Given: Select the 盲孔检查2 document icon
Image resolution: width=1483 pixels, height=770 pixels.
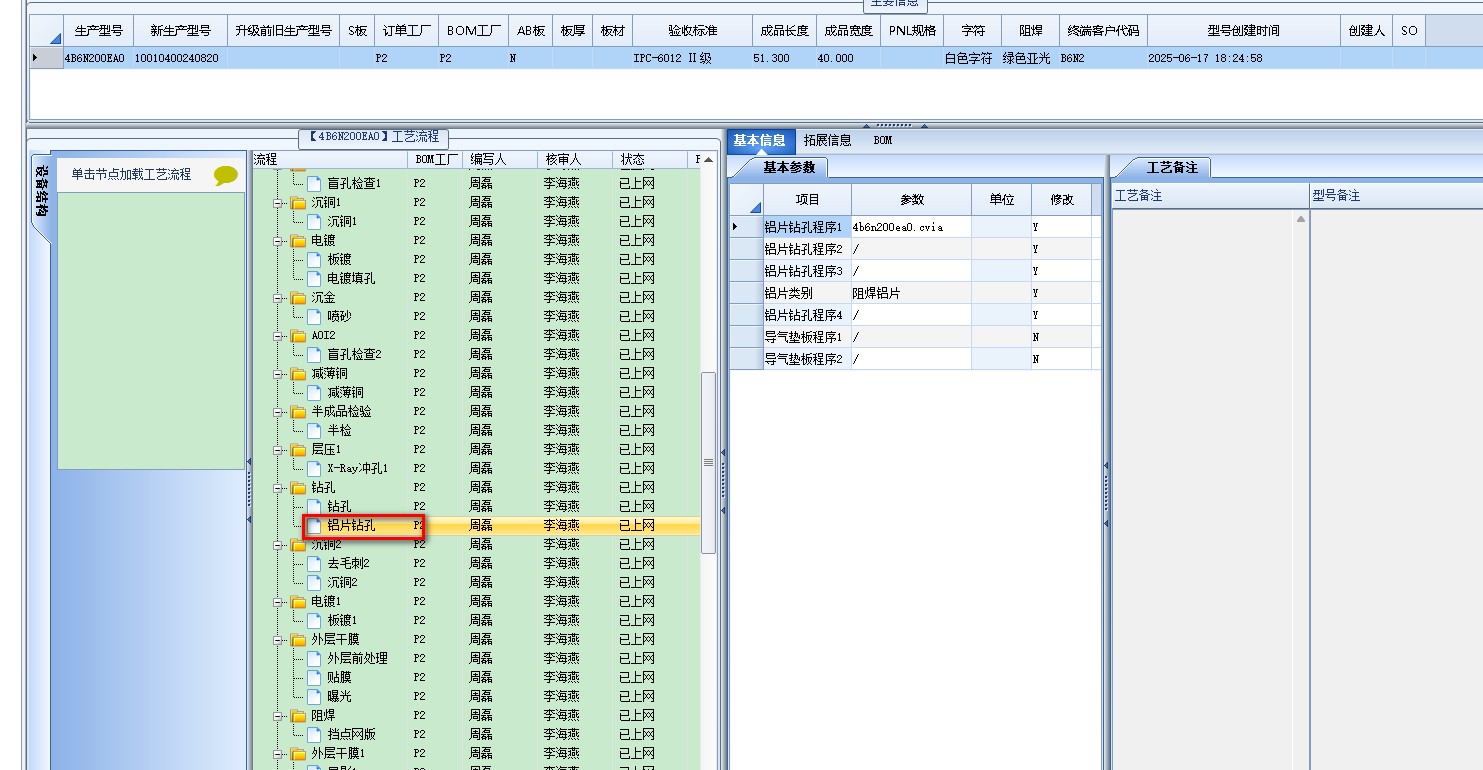Looking at the screenshot, I should point(315,354).
